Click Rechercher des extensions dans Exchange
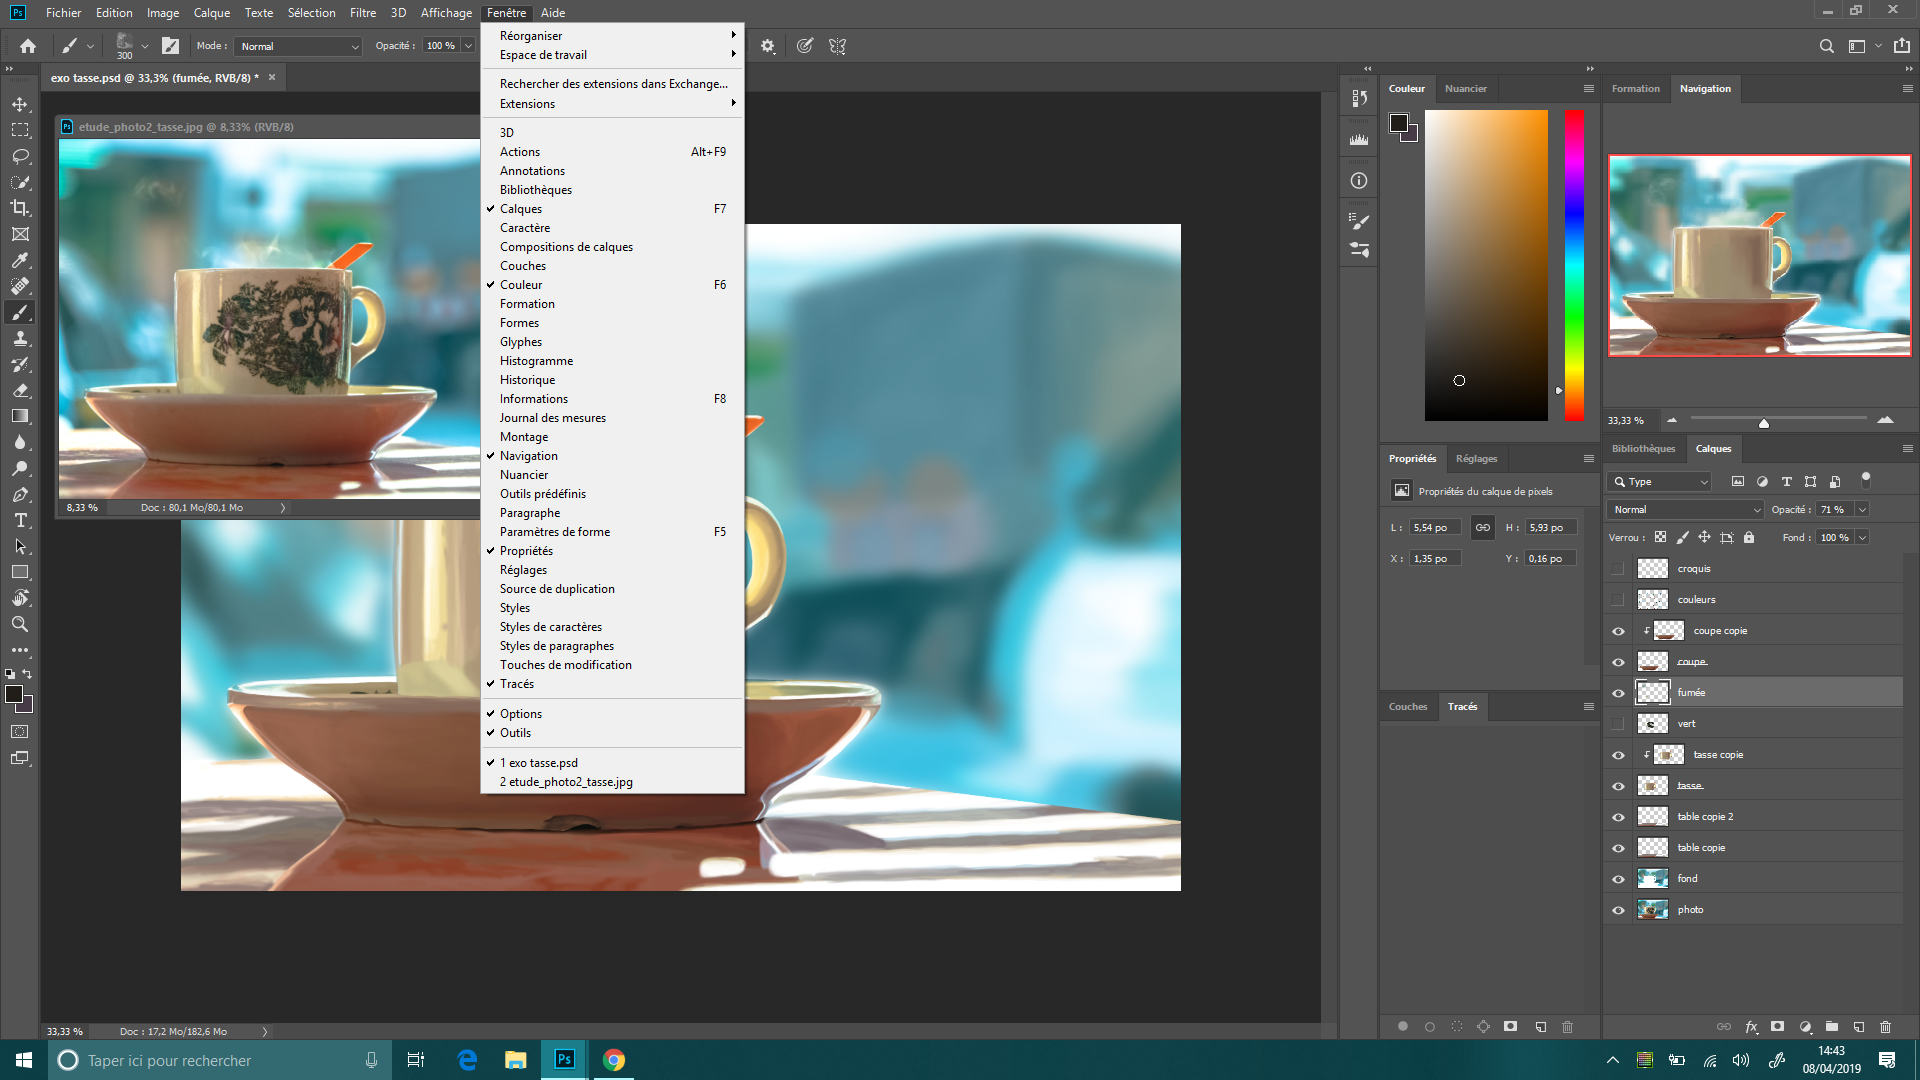Screen dimensions: 1920x1080 coord(613,84)
